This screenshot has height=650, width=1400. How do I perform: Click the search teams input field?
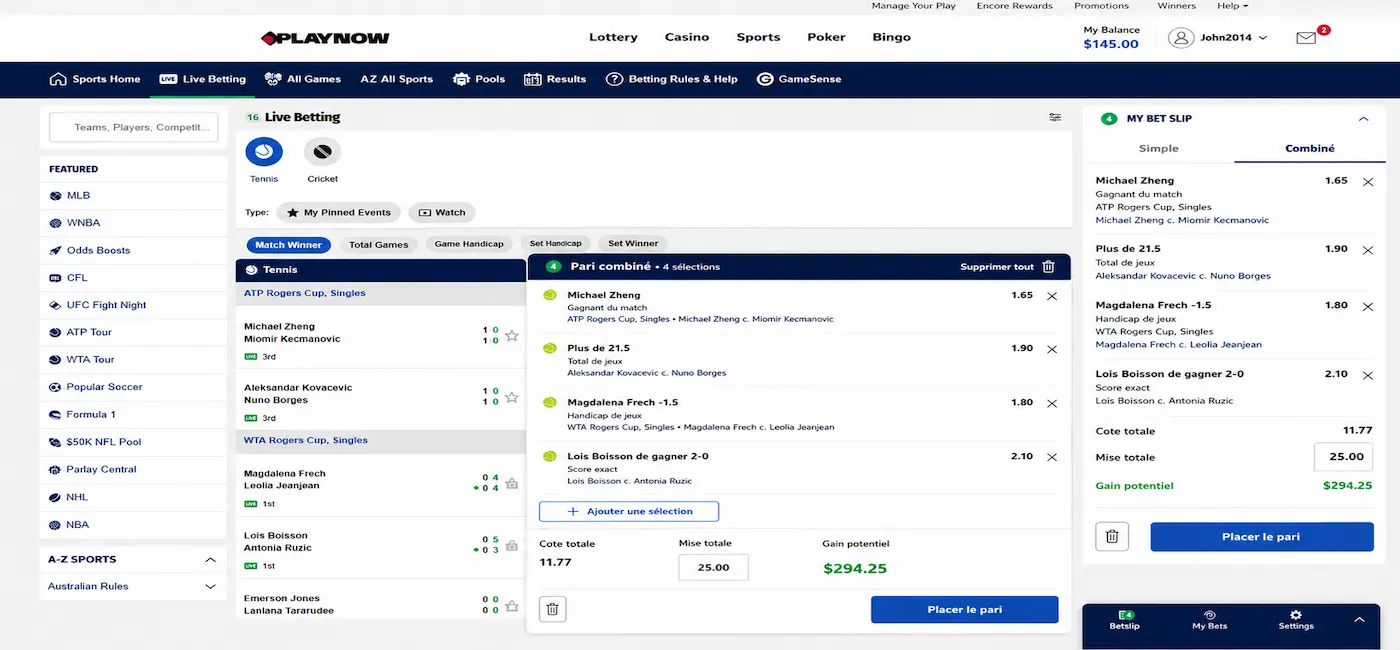[x=134, y=127]
